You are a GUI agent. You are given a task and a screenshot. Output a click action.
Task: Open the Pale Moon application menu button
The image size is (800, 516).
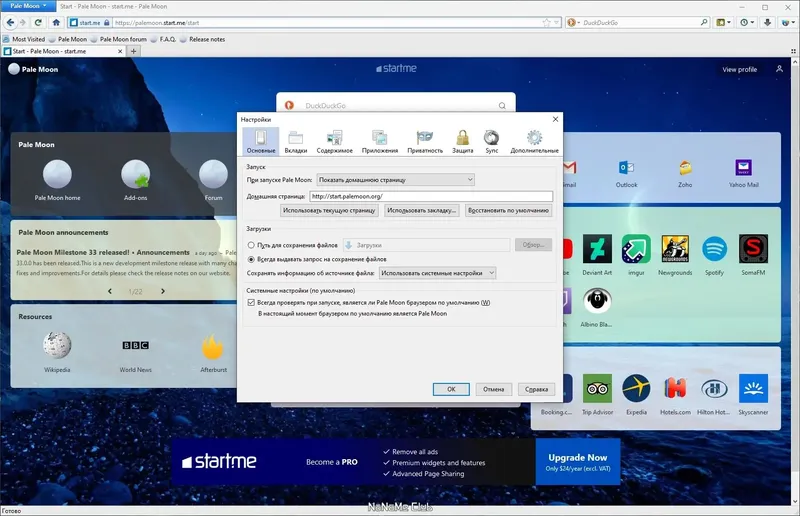tap(29, 6)
